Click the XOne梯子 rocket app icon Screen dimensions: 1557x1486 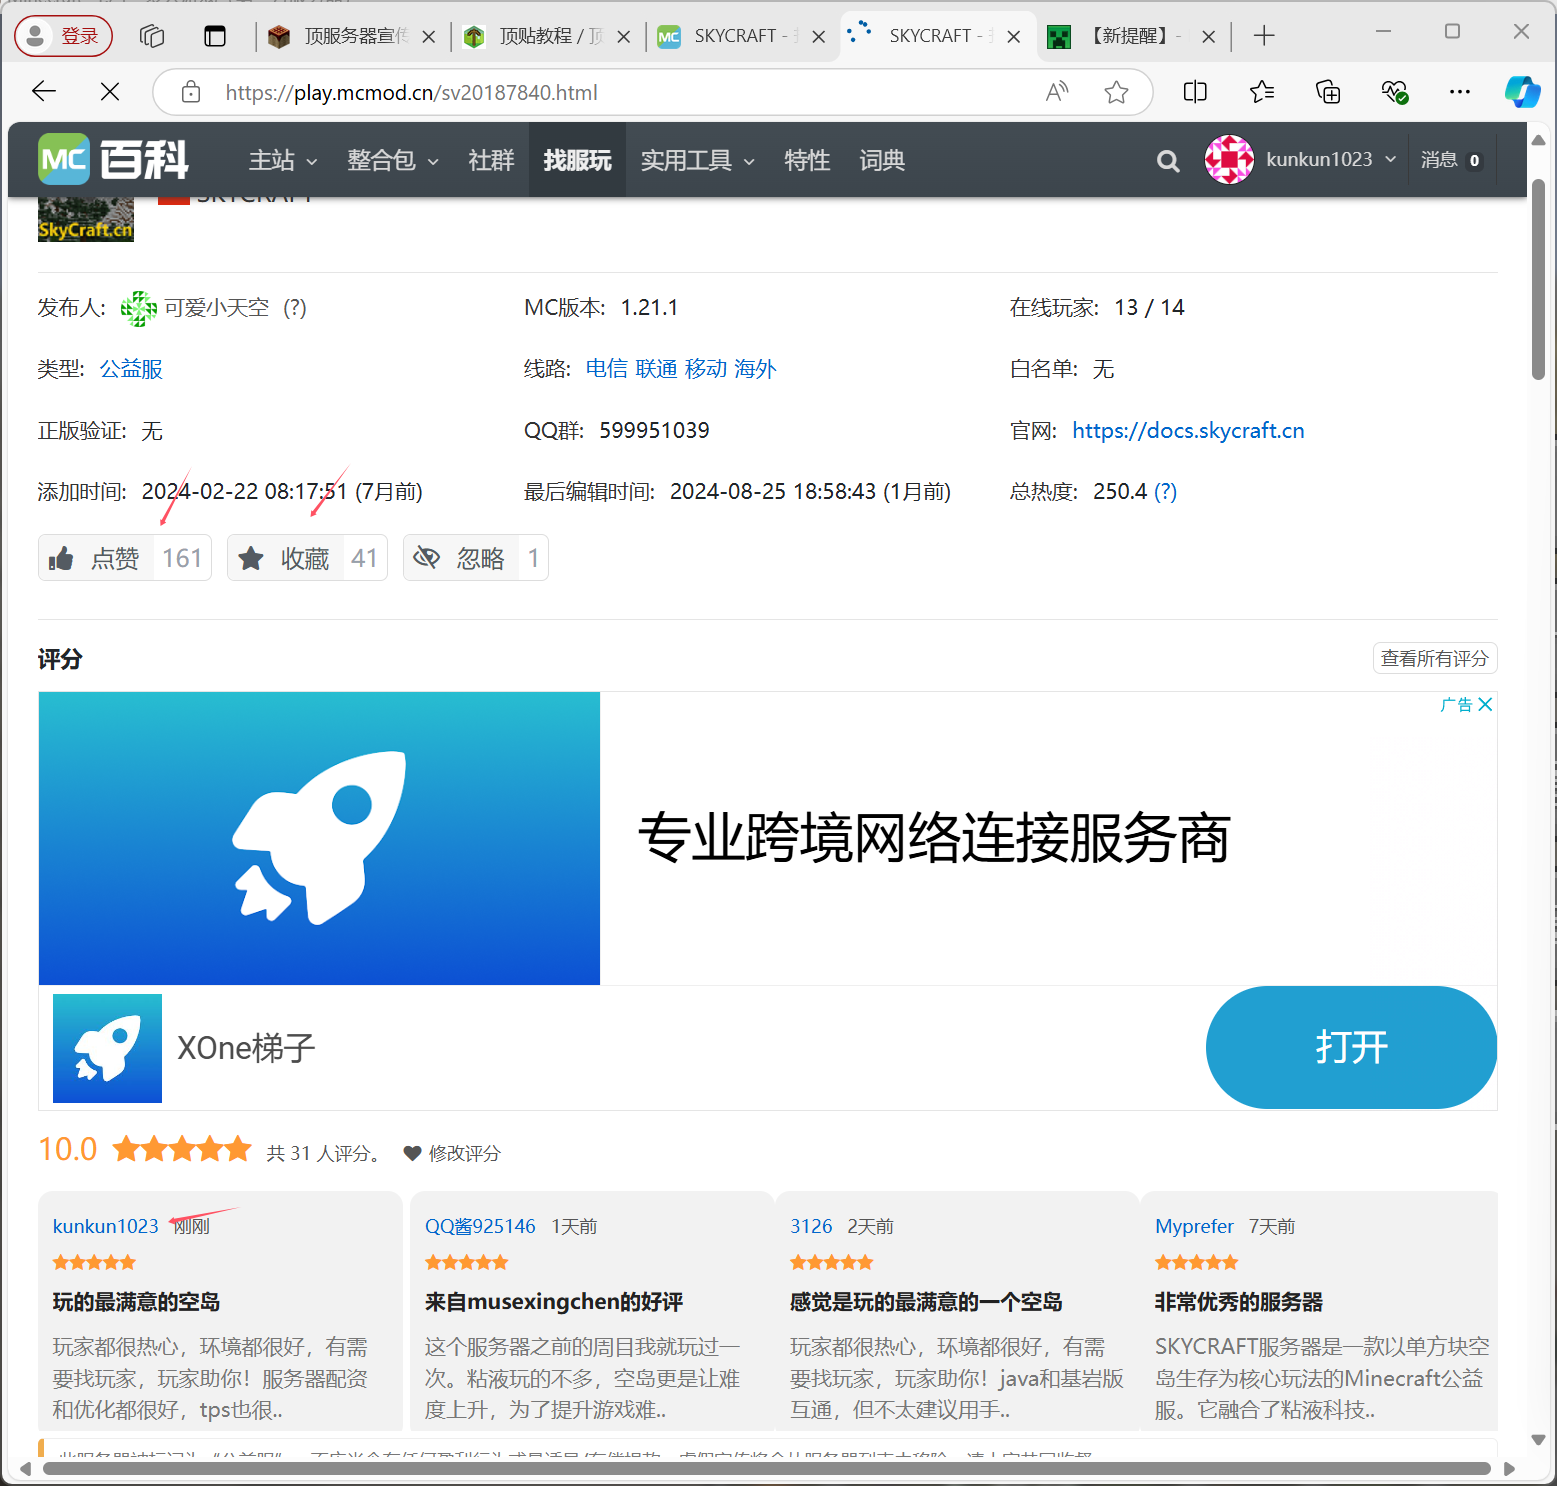pyautogui.click(x=107, y=1048)
